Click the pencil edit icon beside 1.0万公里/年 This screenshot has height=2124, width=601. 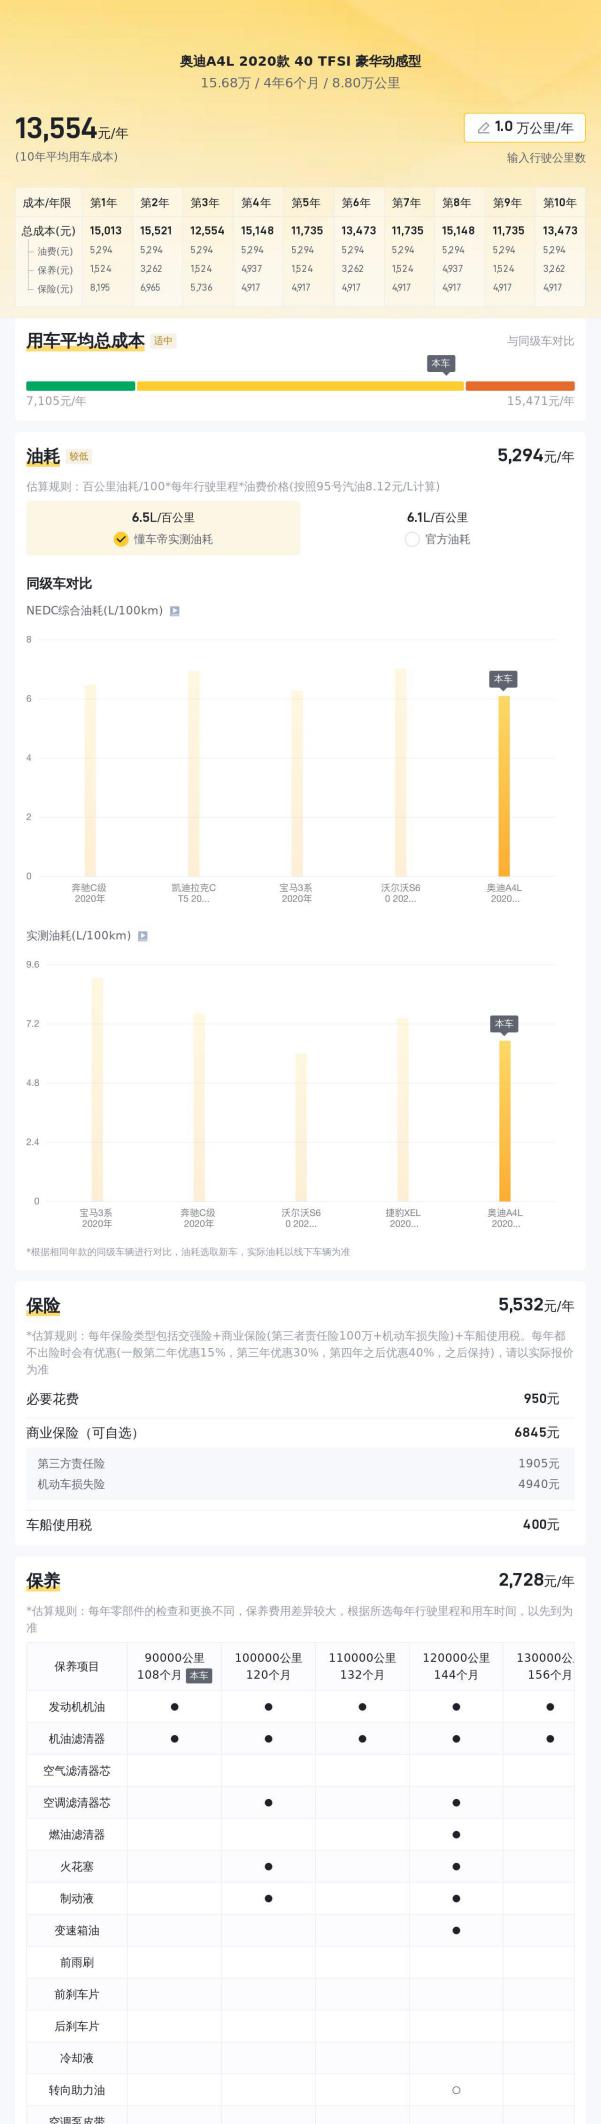483,128
